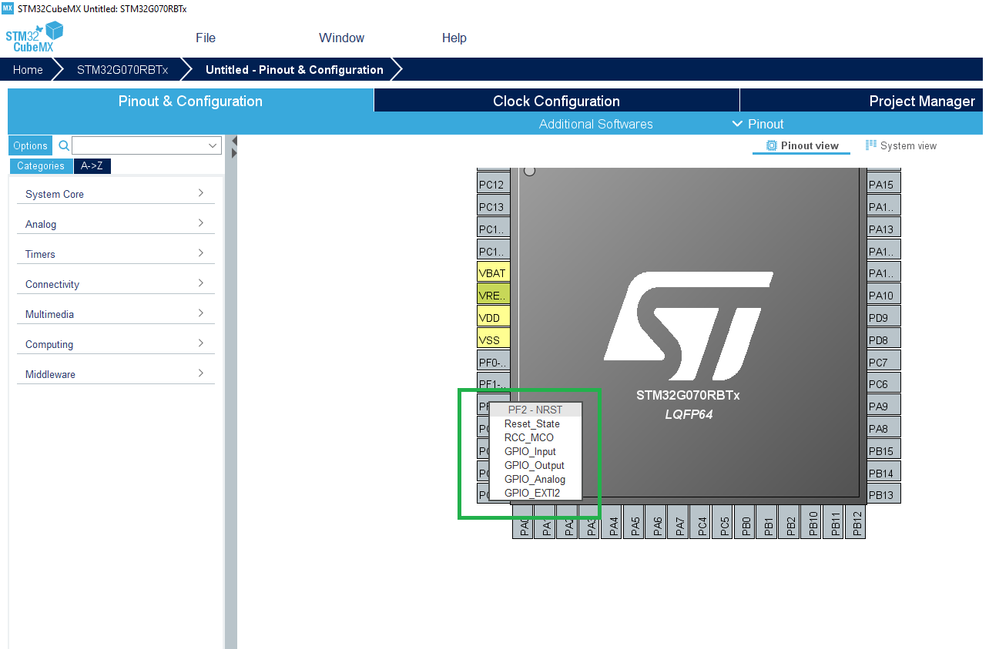Click pin PB13
This screenshot has width=999, height=649.
[x=884, y=494]
